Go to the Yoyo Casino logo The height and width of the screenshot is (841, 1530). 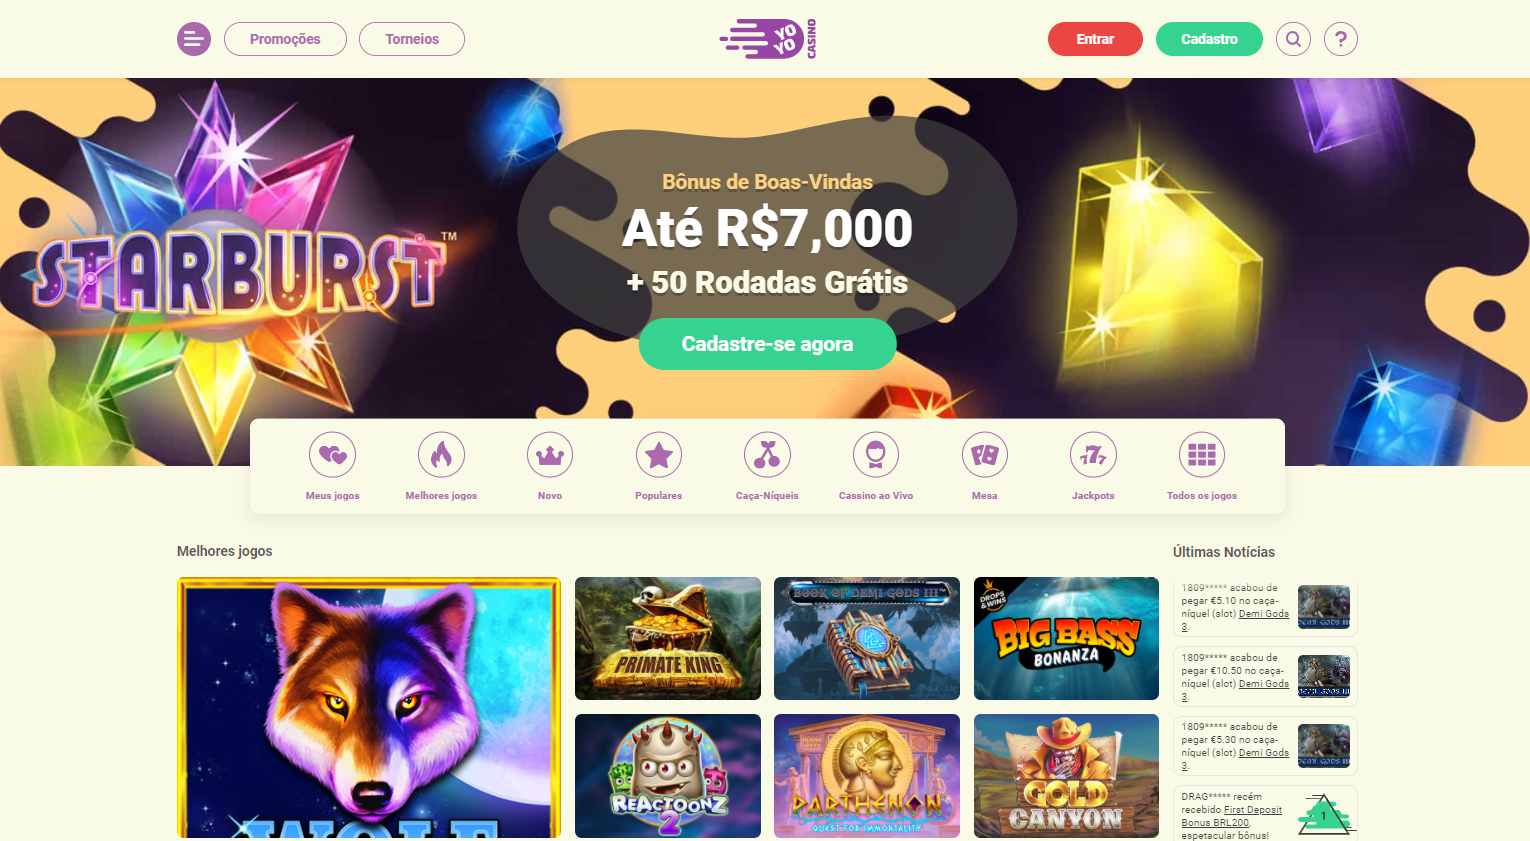[768, 39]
